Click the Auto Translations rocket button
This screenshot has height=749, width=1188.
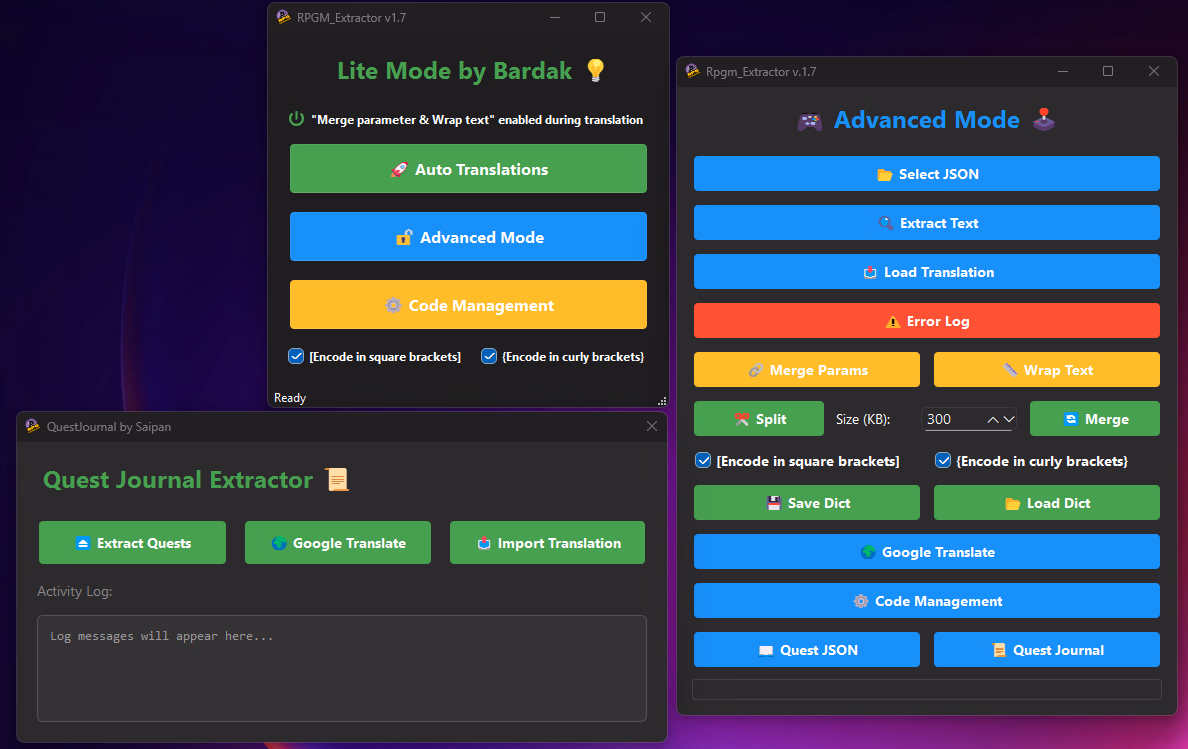468,169
